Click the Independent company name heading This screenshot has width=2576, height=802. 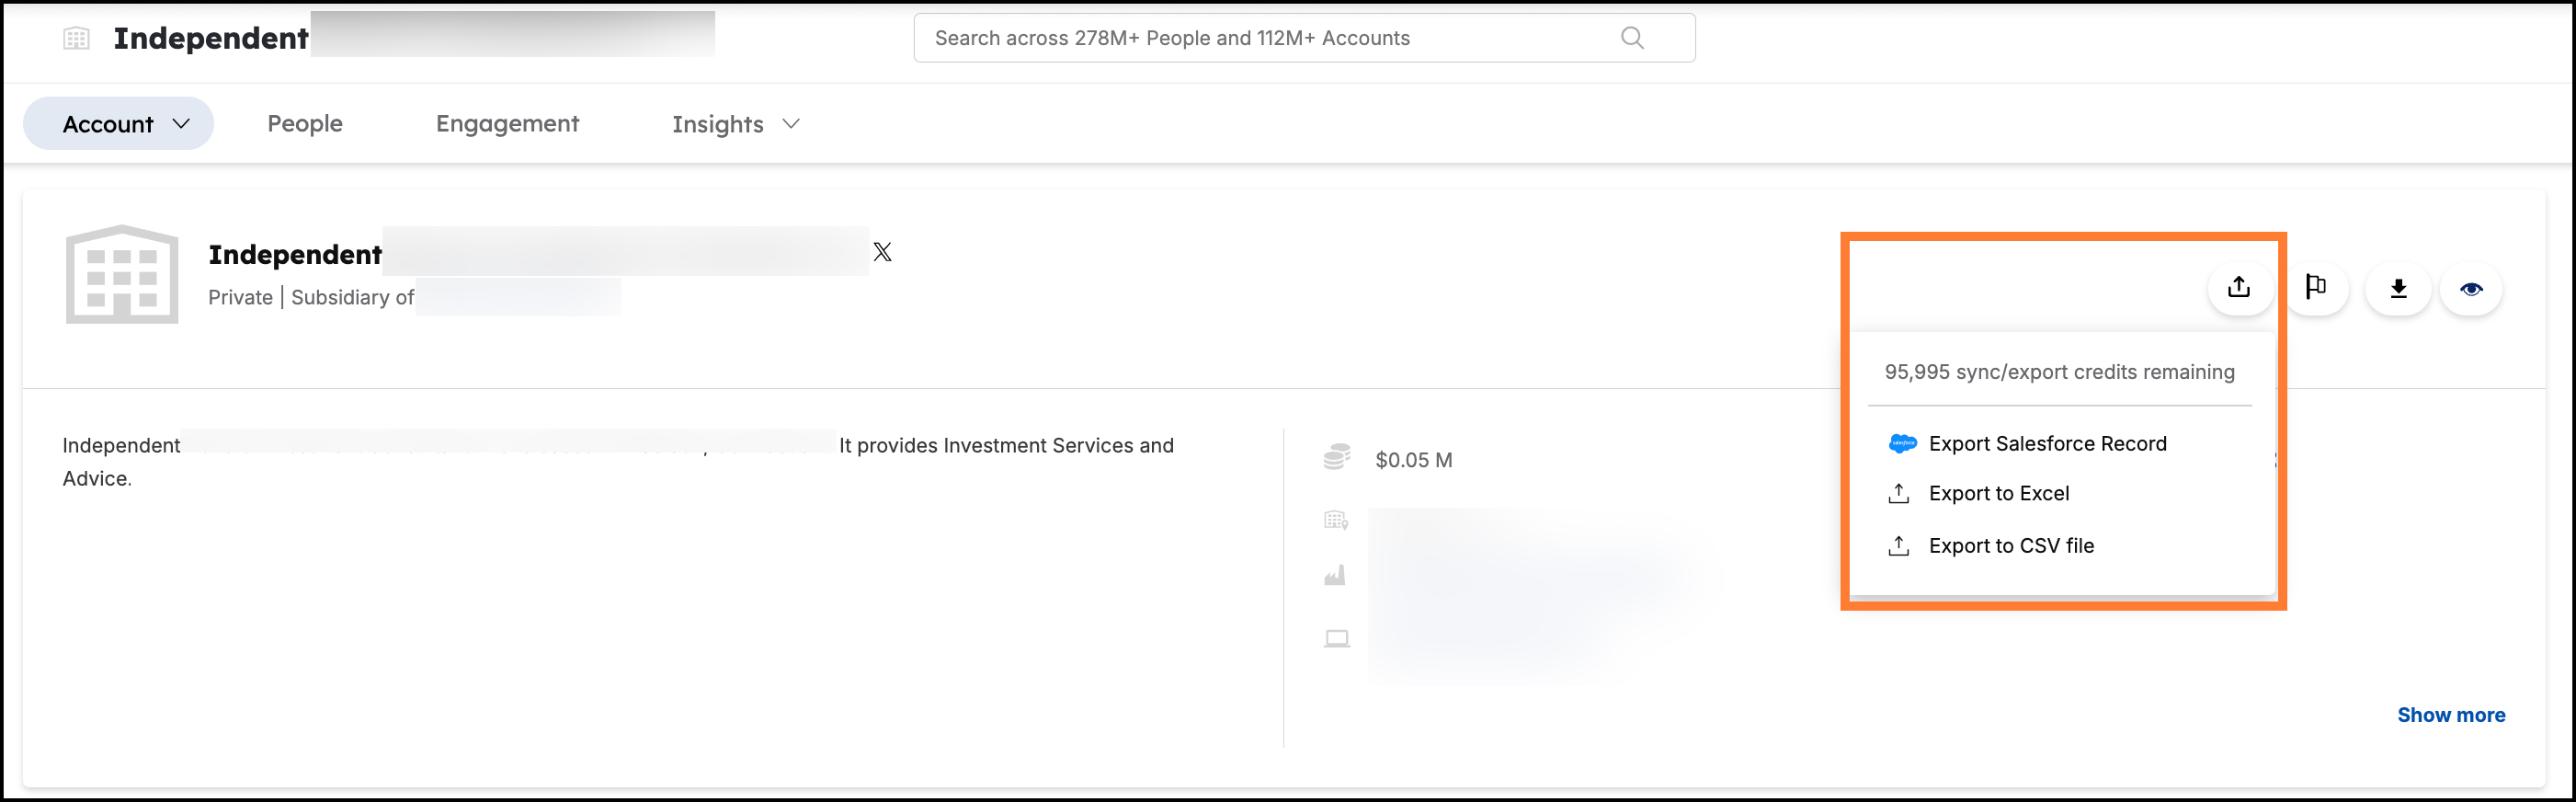pos(295,255)
